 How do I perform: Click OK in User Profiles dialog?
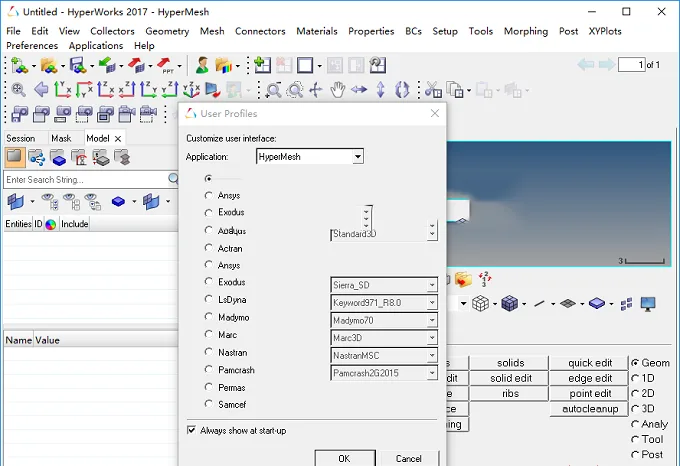pos(345,458)
